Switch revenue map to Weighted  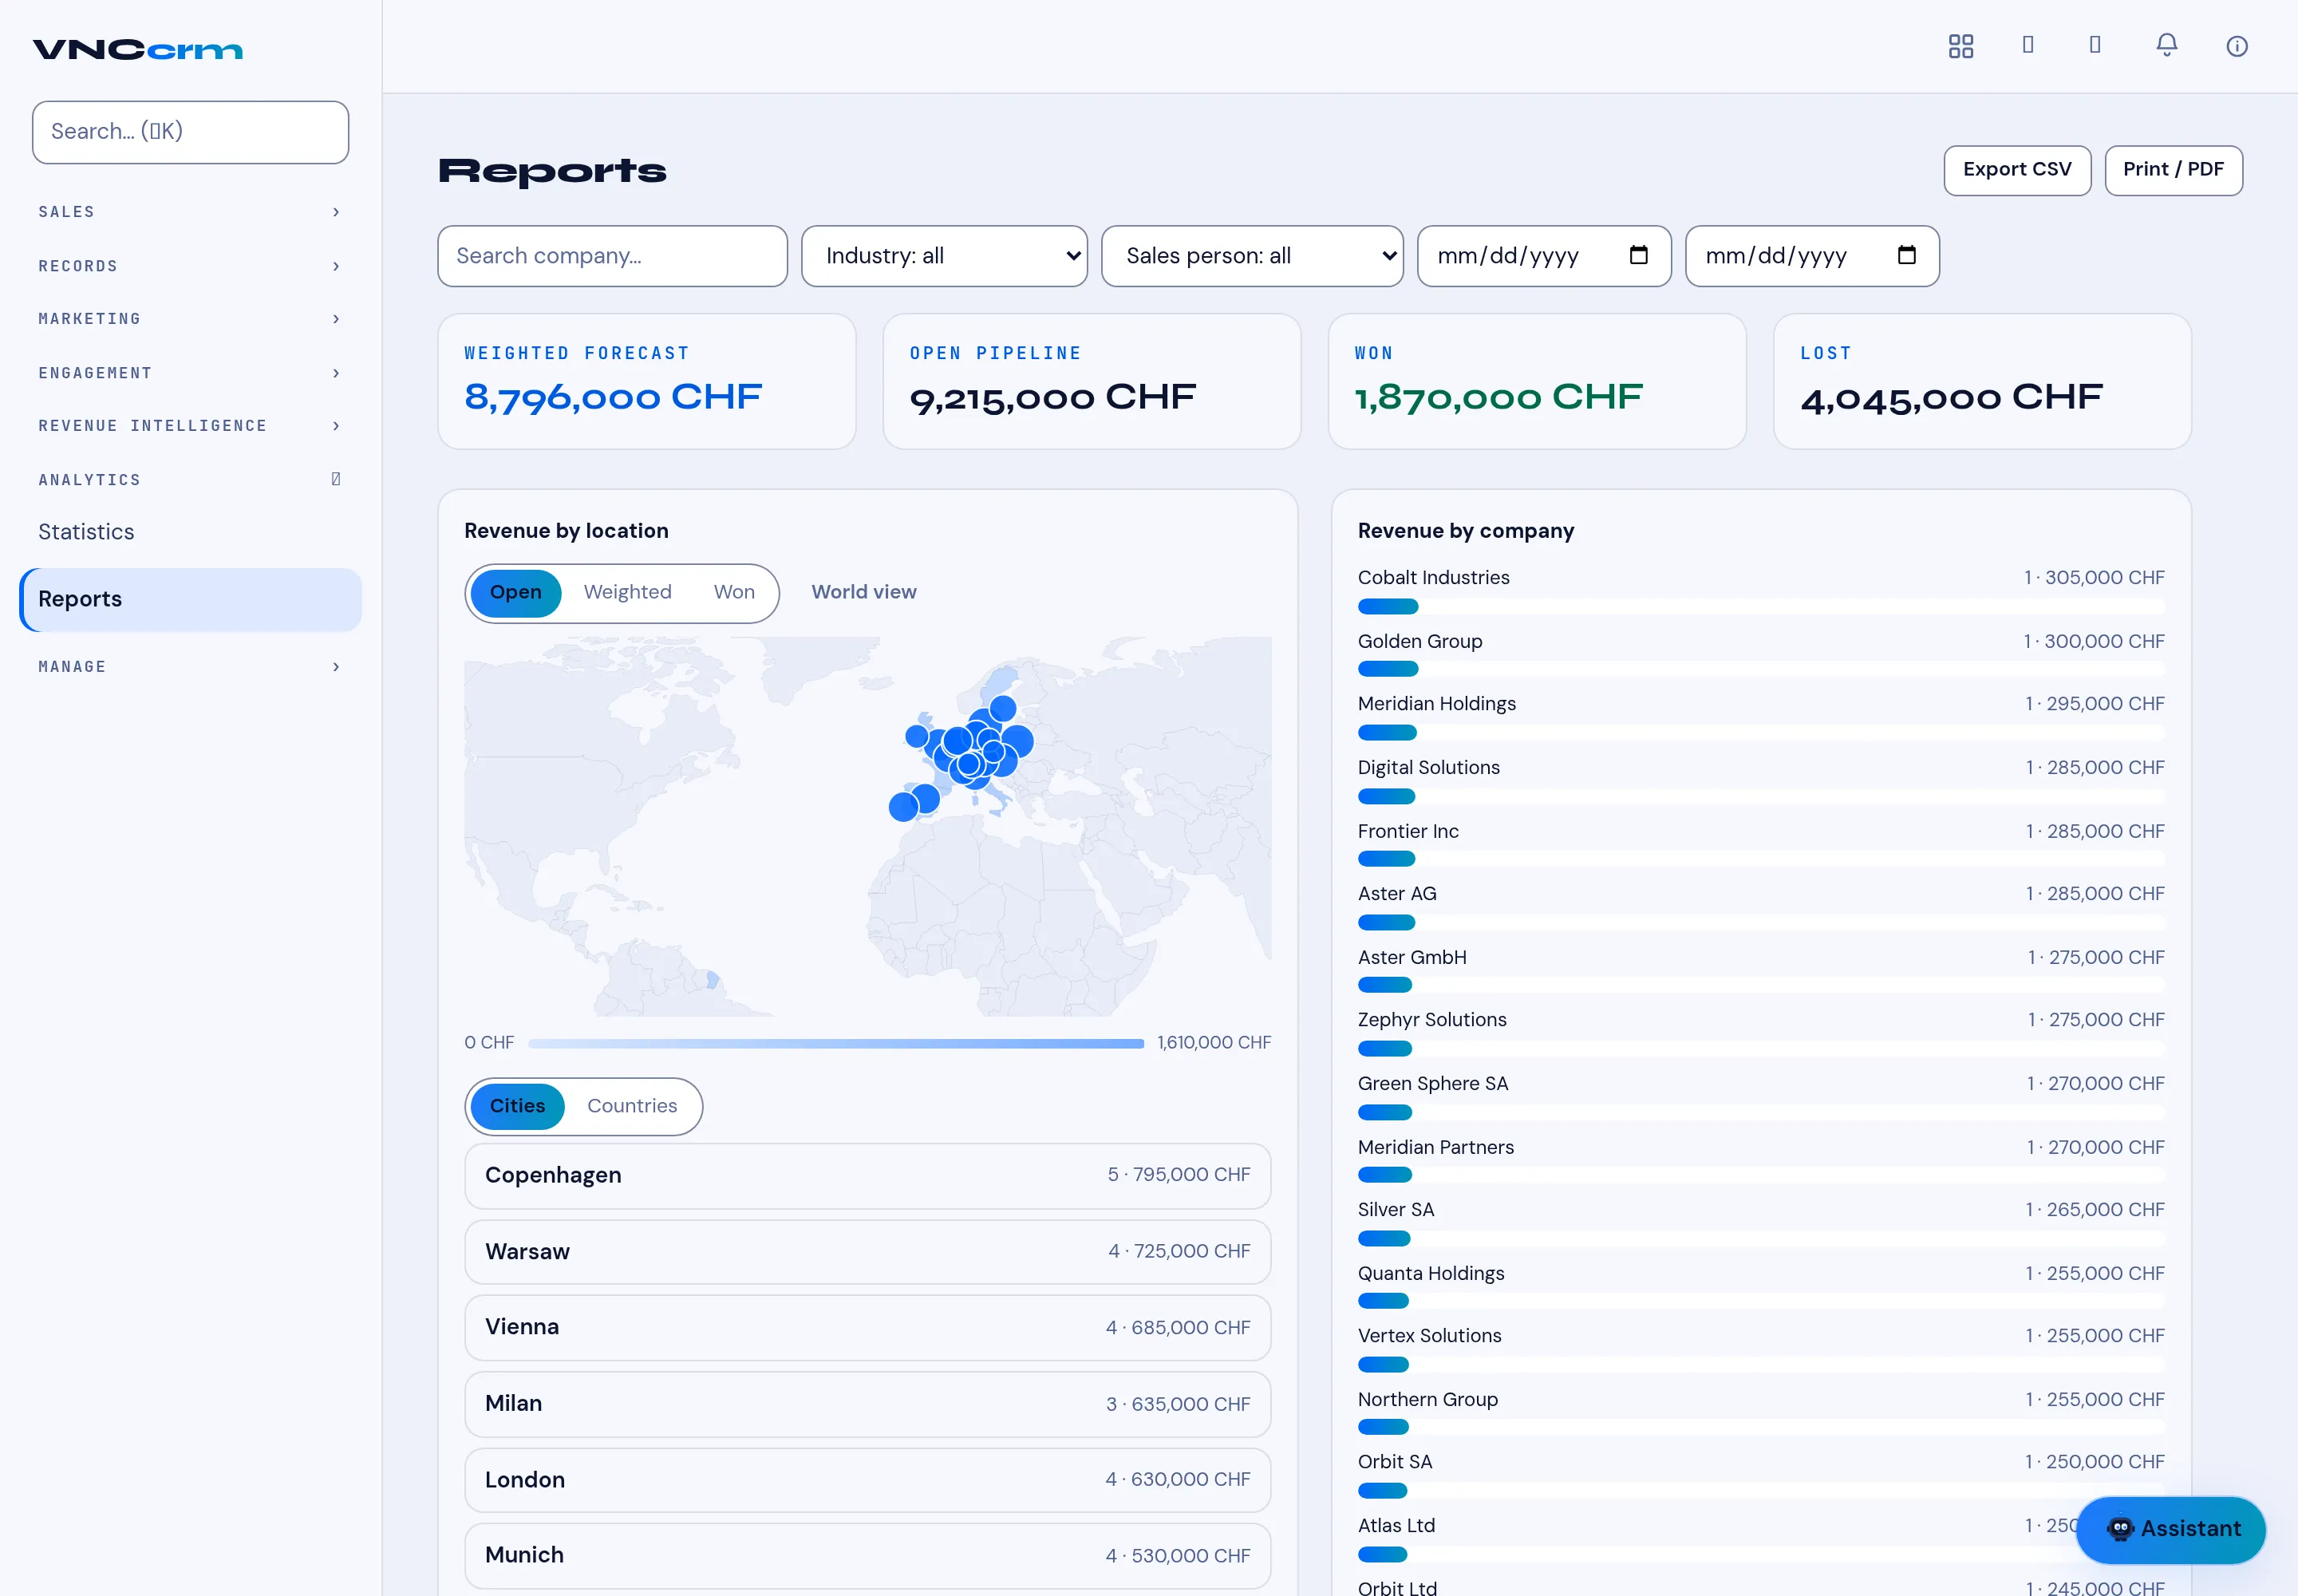click(x=627, y=592)
